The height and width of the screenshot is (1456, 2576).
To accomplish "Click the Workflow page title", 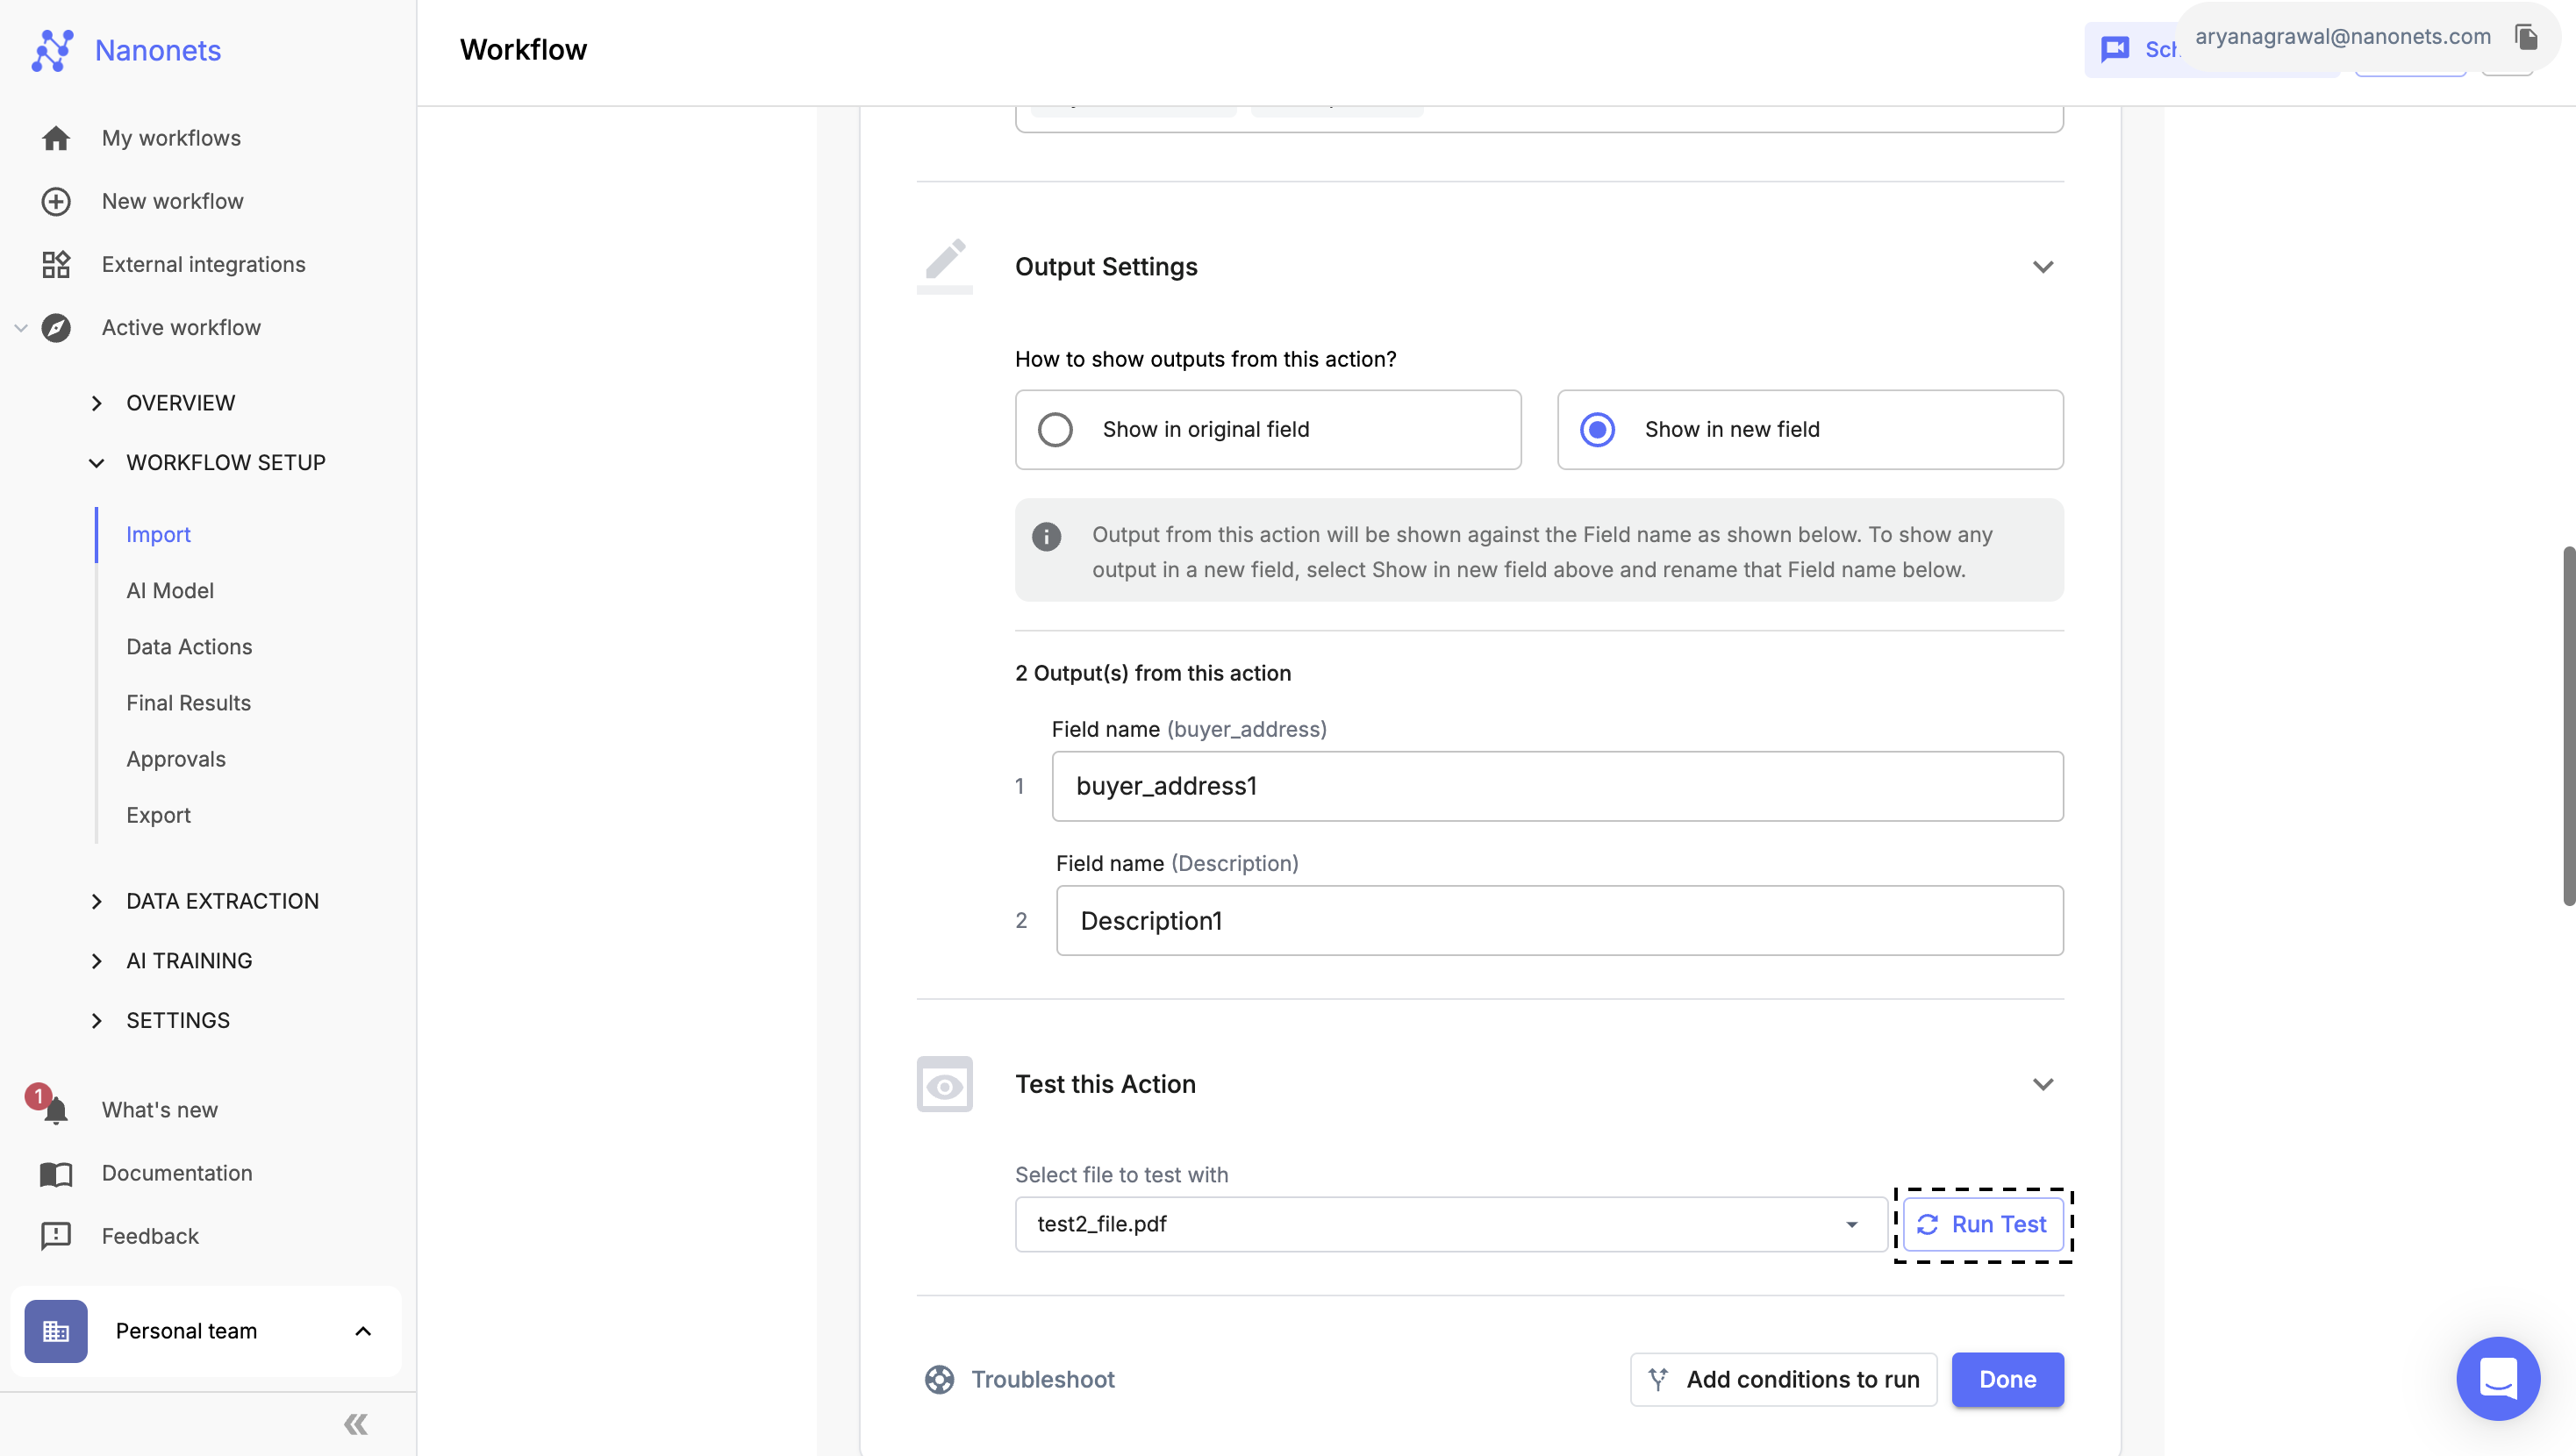I will click(523, 49).
